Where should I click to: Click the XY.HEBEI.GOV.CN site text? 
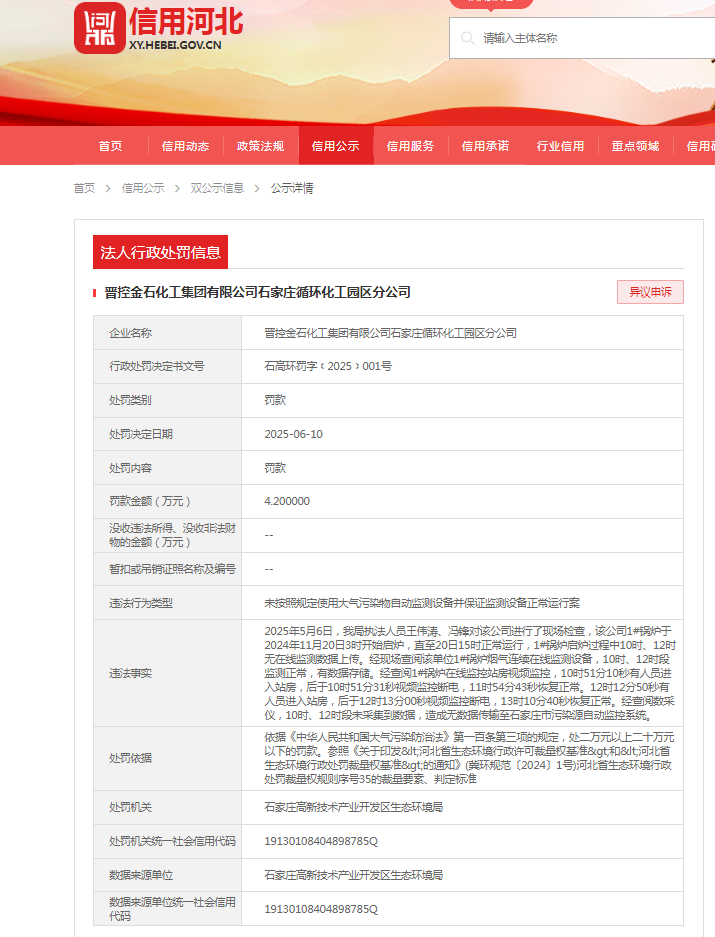pyautogui.click(x=175, y=45)
